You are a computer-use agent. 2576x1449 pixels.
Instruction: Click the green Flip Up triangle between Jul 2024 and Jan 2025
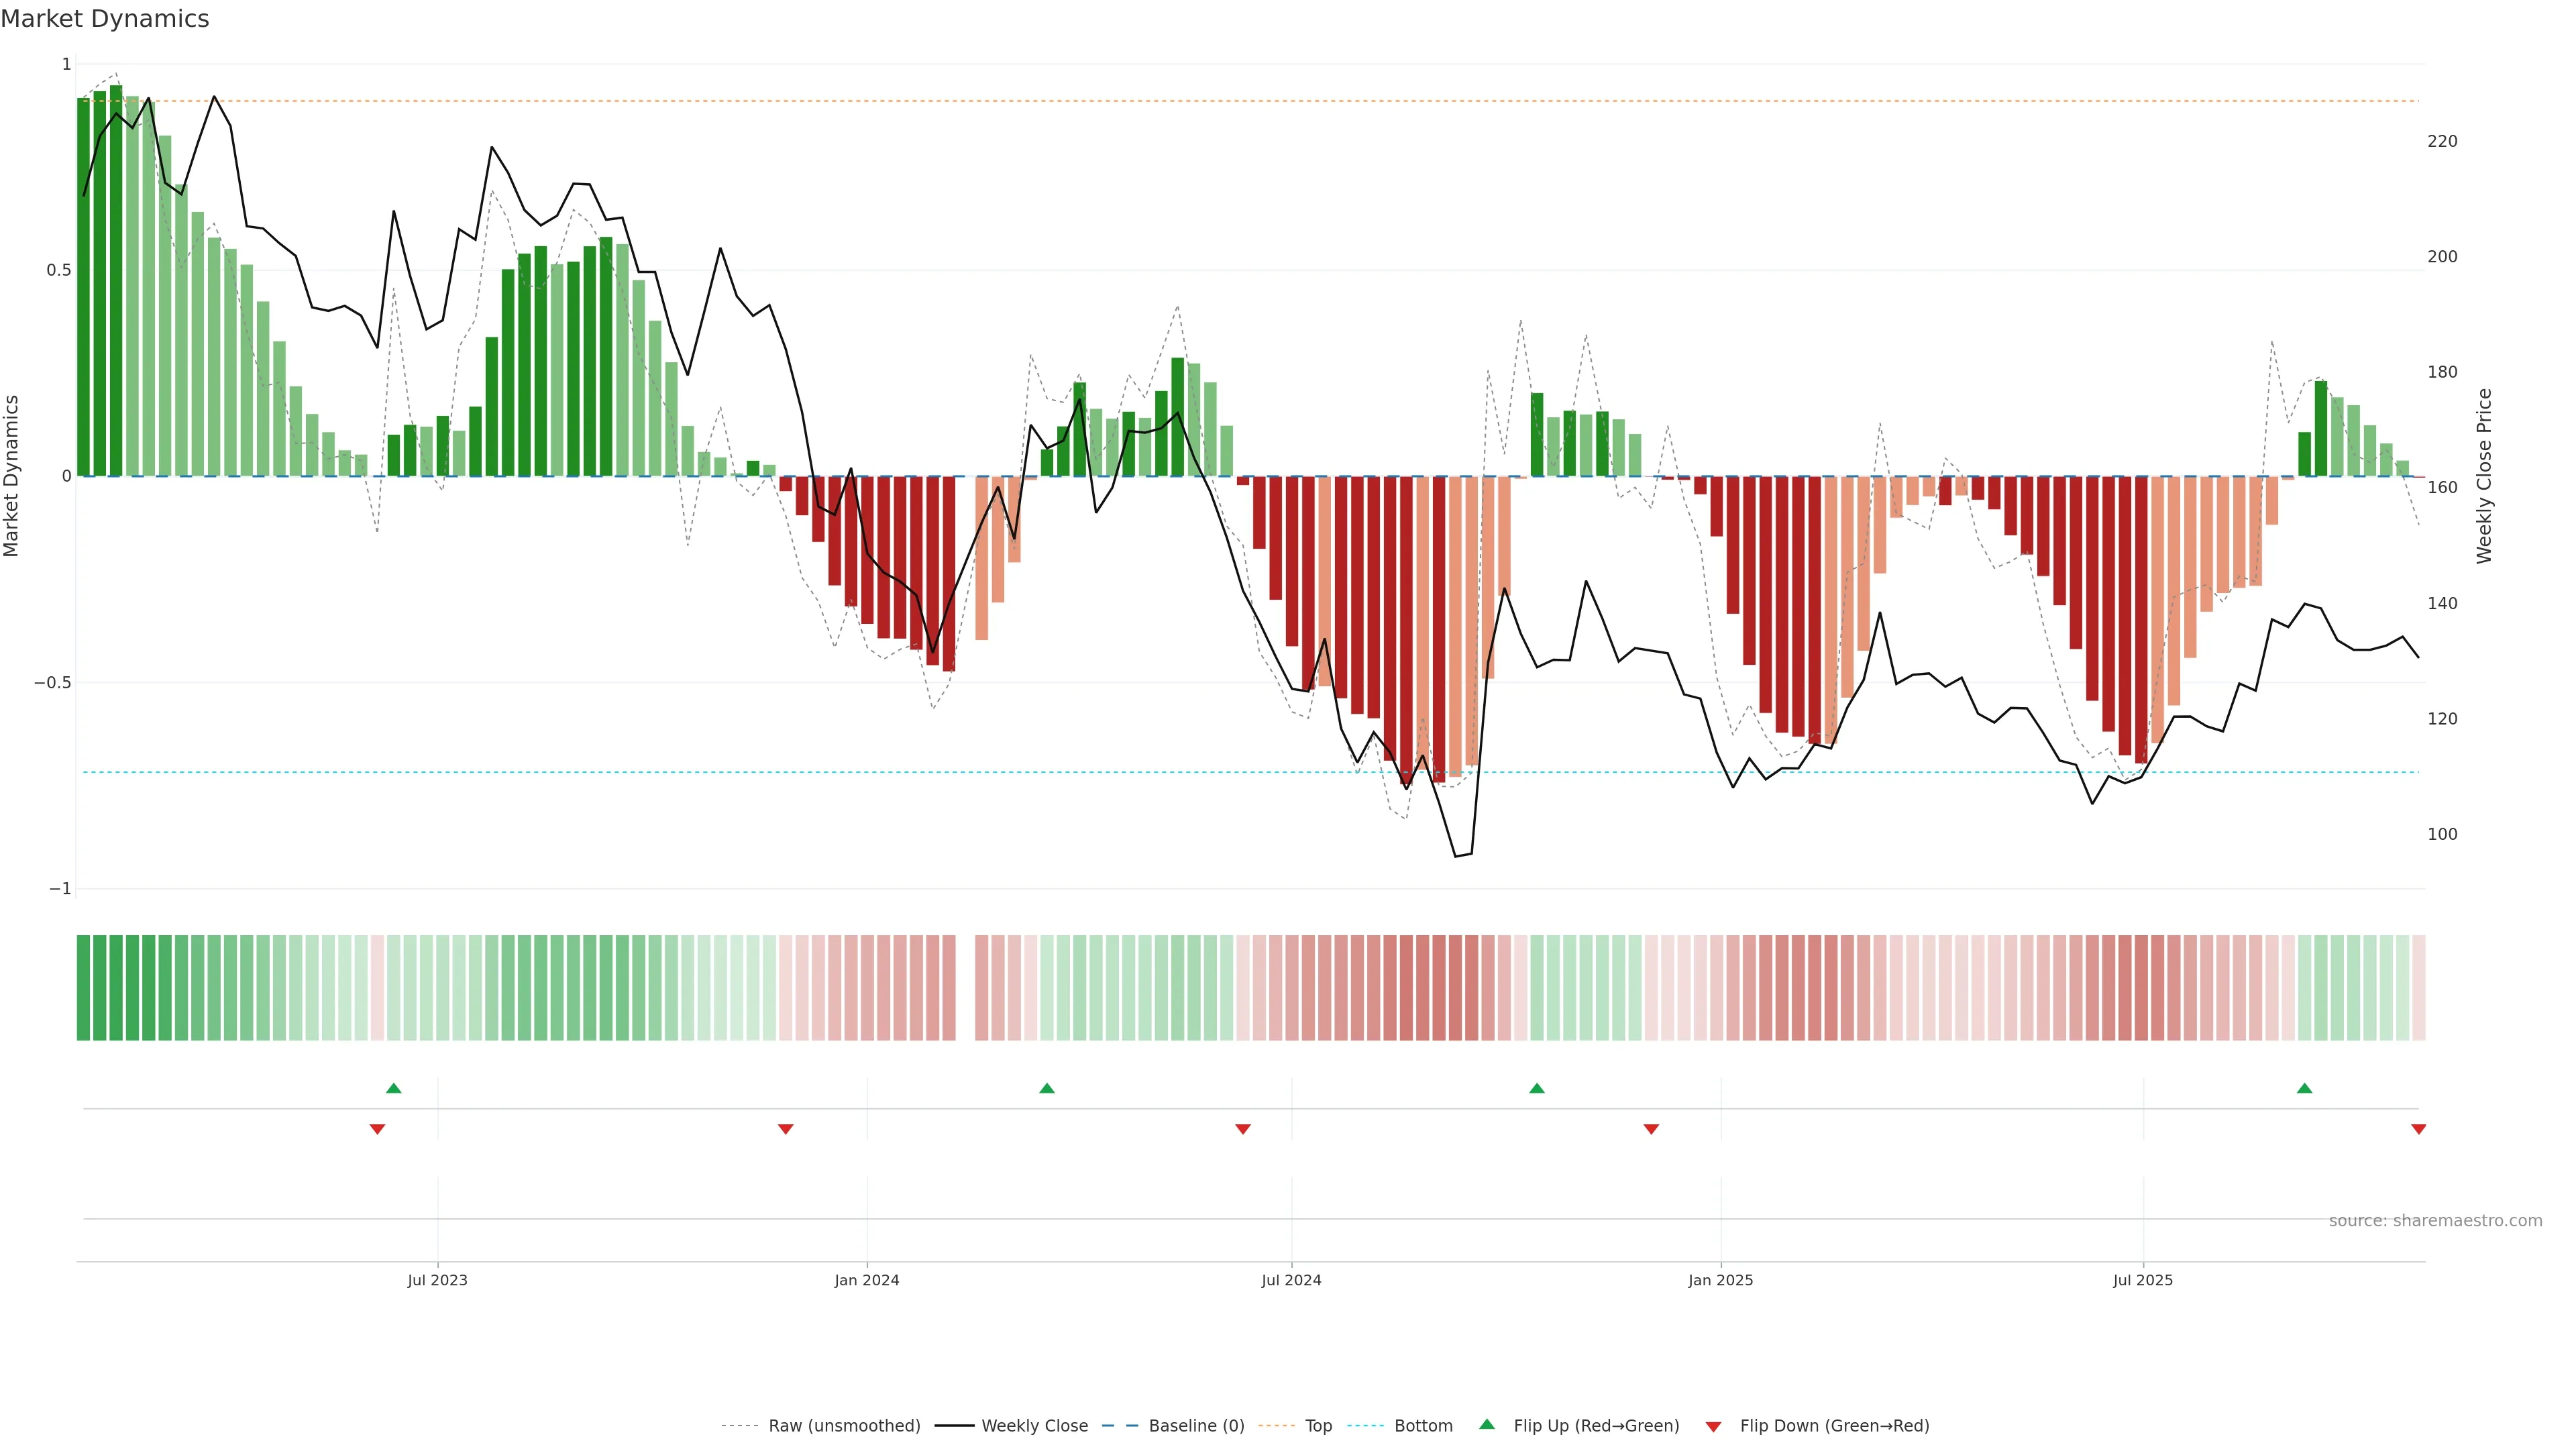[x=1536, y=1088]
